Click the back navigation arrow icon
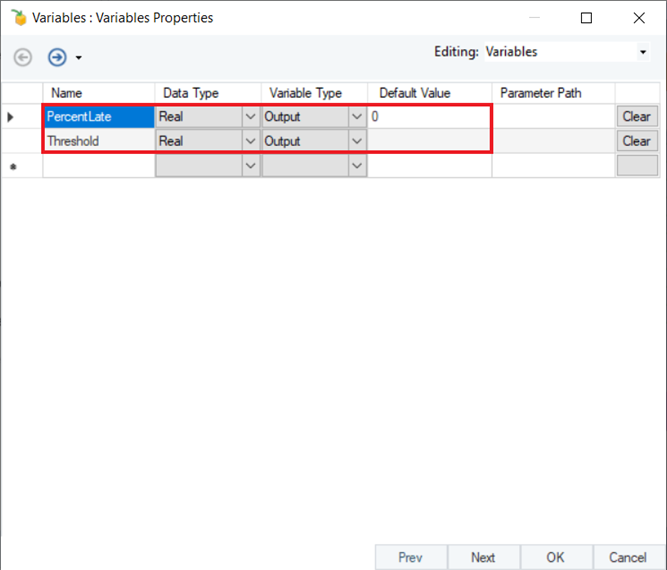The height and width of the screenshot is (570, 667). point(23,57)
